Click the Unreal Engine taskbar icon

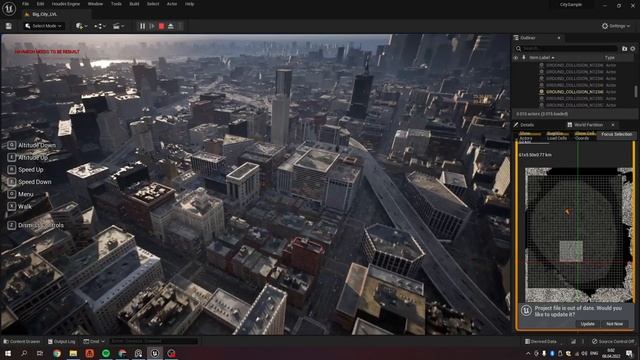[x=155, y=353]
